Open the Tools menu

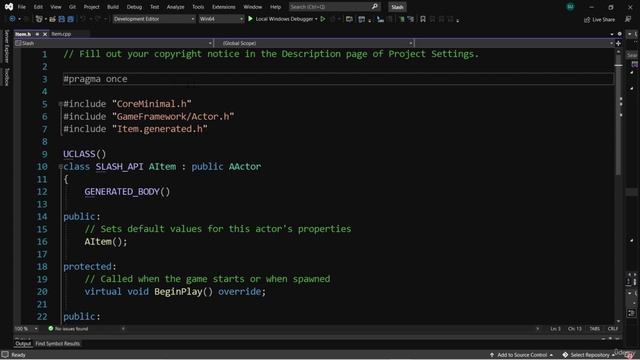click(198, 7)
